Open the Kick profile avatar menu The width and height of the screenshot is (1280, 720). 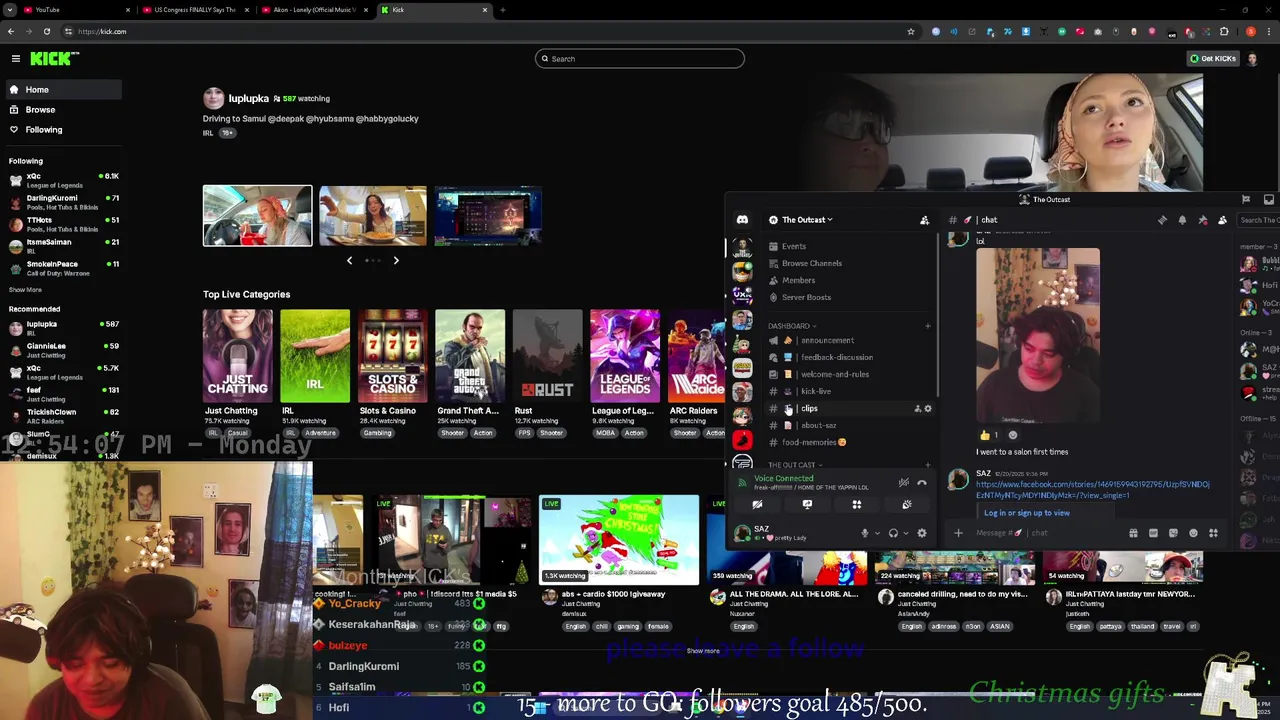[1252, 59]
